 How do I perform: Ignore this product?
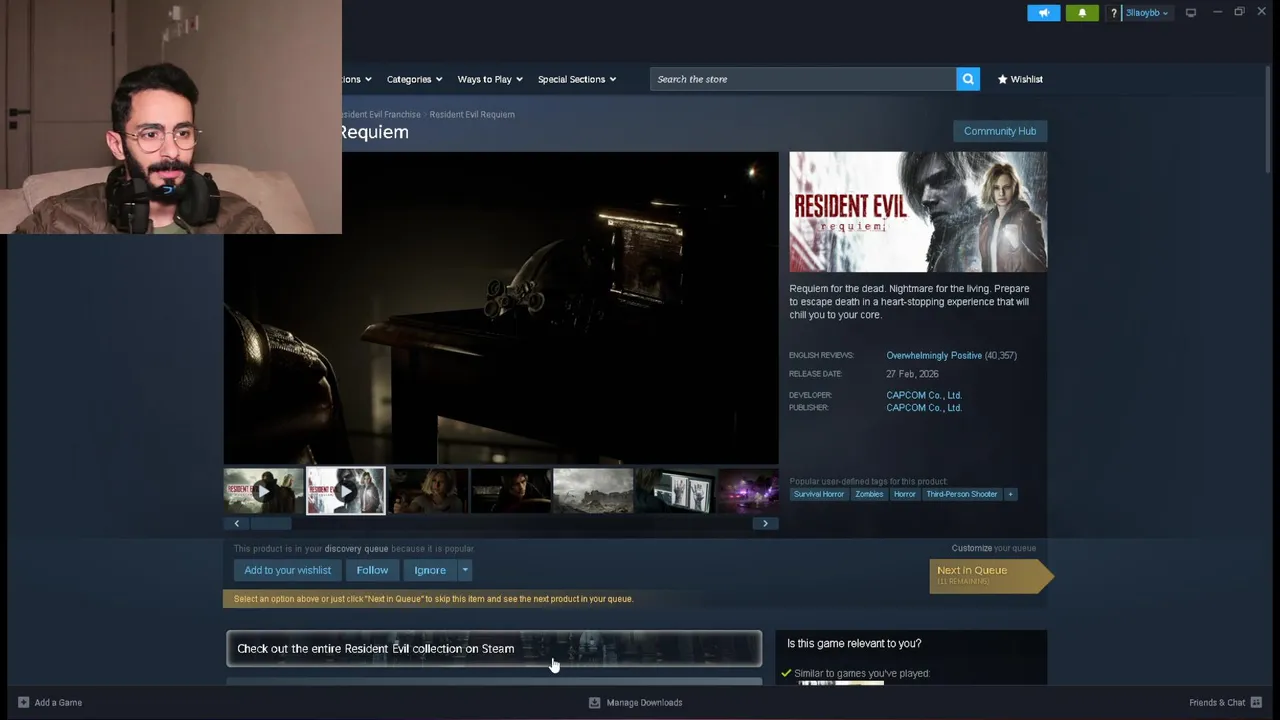coord(430,570)
